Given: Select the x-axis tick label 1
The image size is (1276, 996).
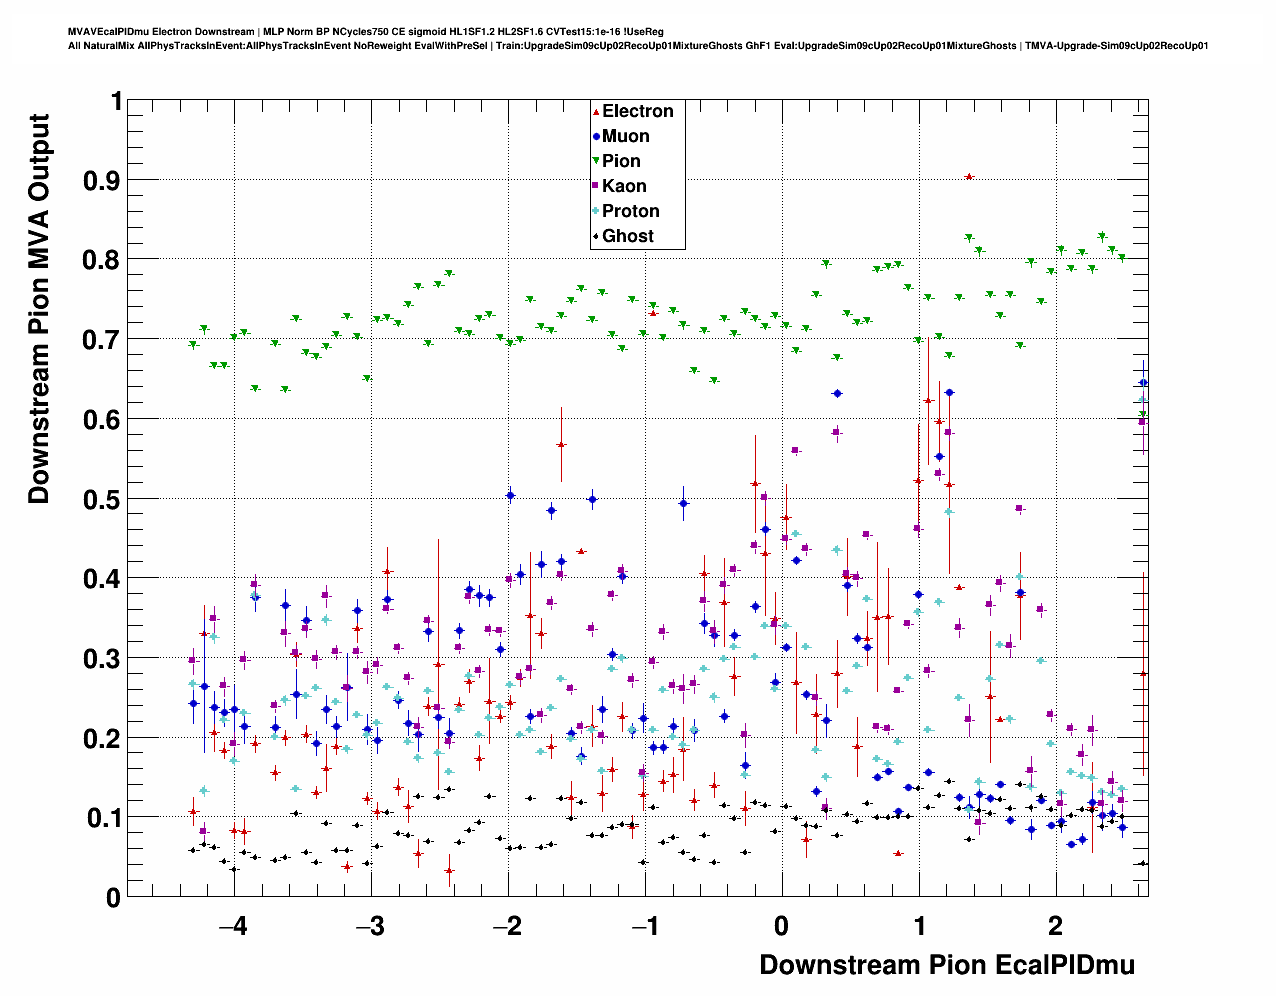Looking at the screenshot, I should (919, 925).
